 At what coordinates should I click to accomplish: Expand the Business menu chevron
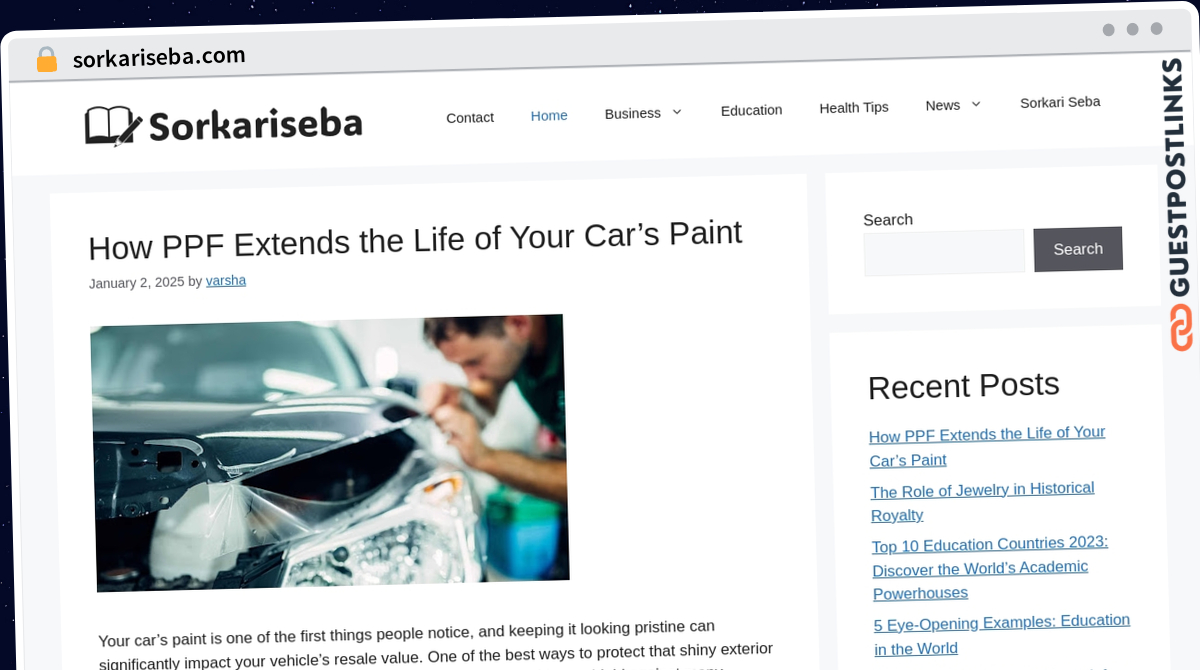tap(677, 112)
